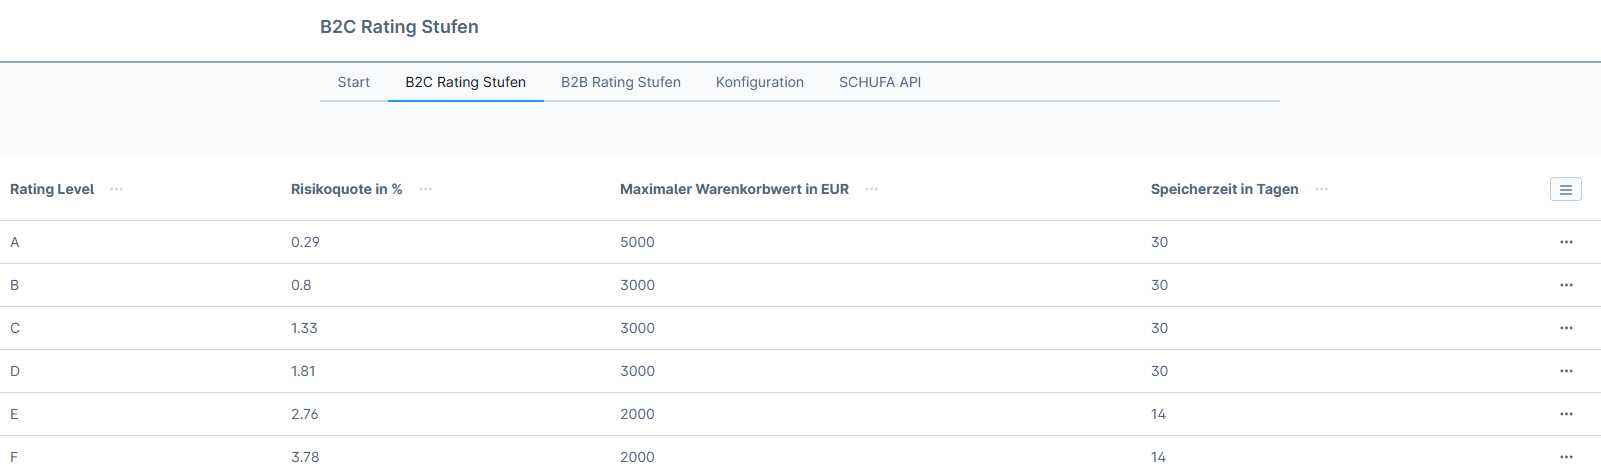Viewport: 1601px width, 473px height.
Task: Open row actions menu for rating B
Action: coord(1566,285)
